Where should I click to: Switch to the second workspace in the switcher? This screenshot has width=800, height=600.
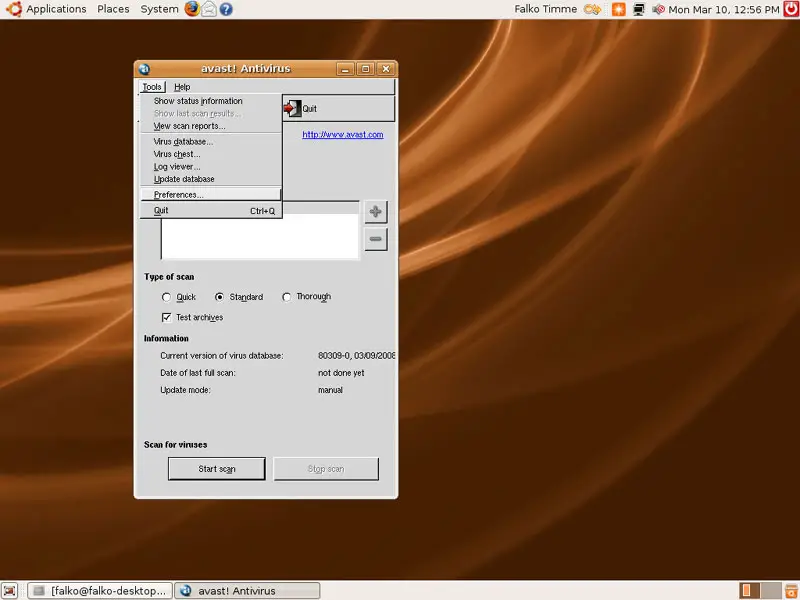[x=771, y=590]
